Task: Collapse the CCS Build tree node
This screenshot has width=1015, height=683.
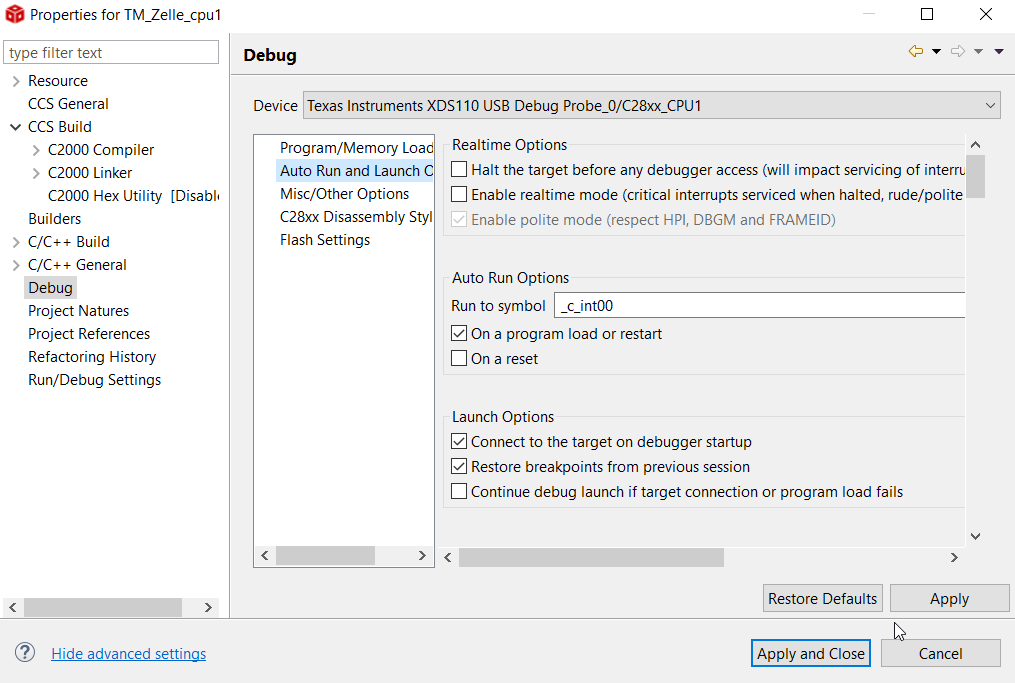Action: 15,127
